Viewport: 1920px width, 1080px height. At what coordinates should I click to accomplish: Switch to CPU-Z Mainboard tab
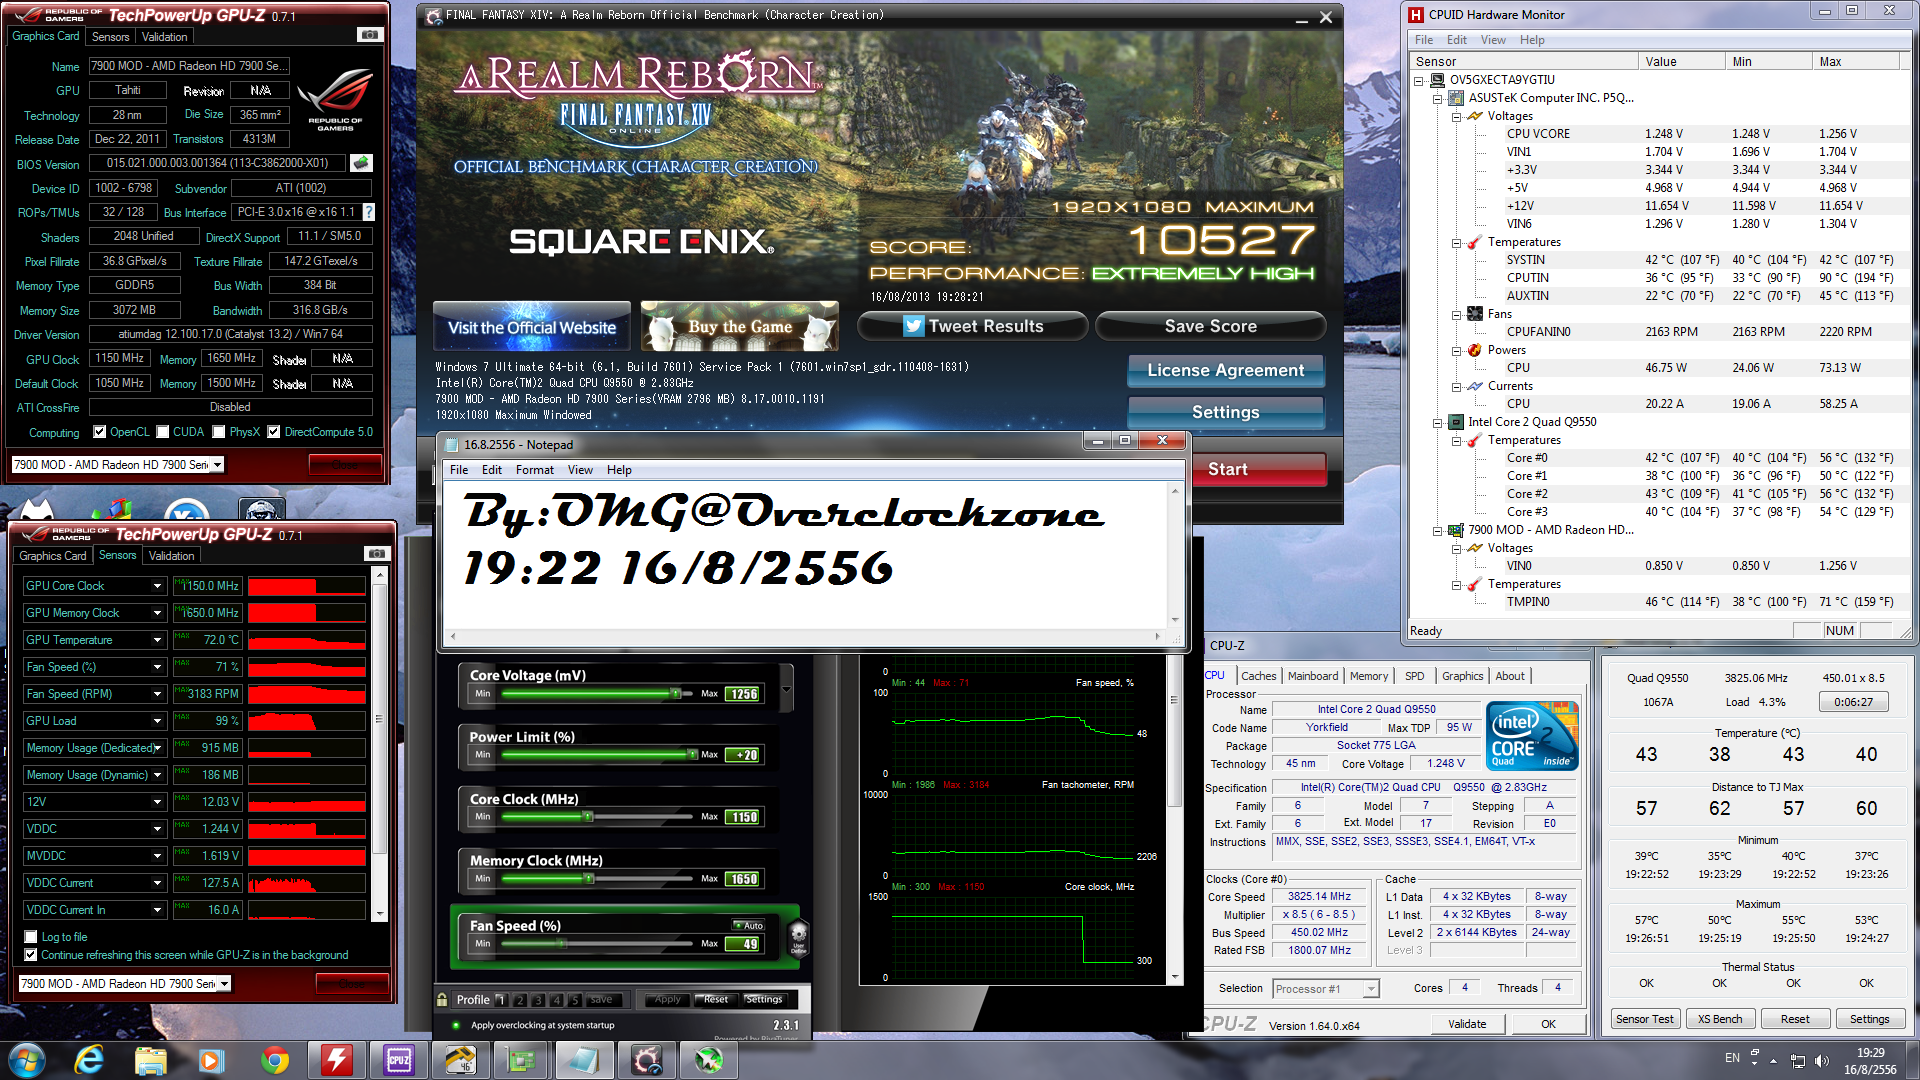tap(1312, 676)
